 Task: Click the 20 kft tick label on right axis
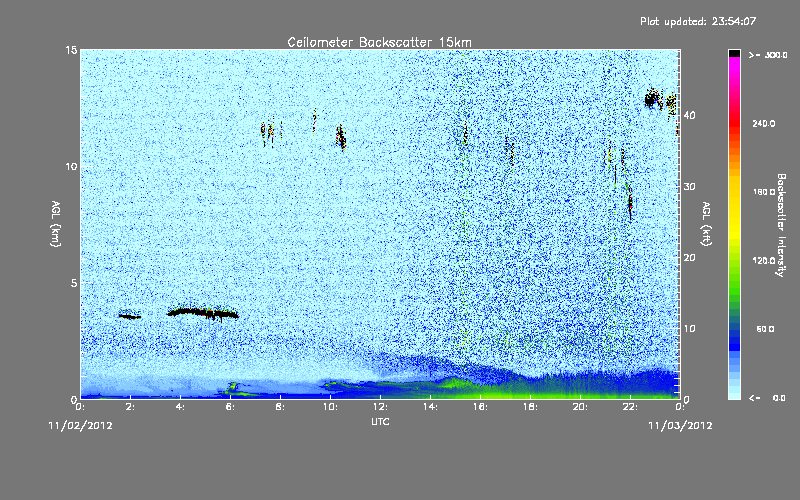coord(689,258)
